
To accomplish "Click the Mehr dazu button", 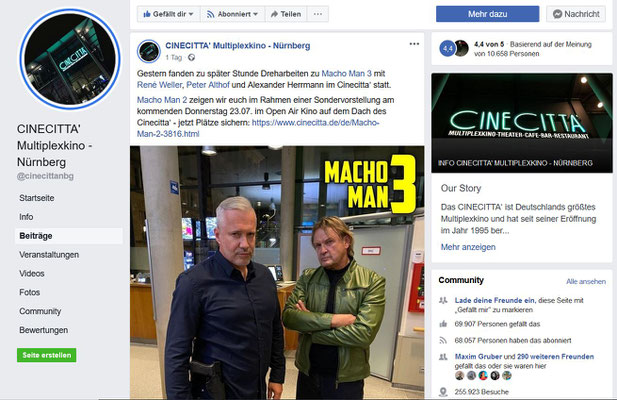I will click(488, 14).
